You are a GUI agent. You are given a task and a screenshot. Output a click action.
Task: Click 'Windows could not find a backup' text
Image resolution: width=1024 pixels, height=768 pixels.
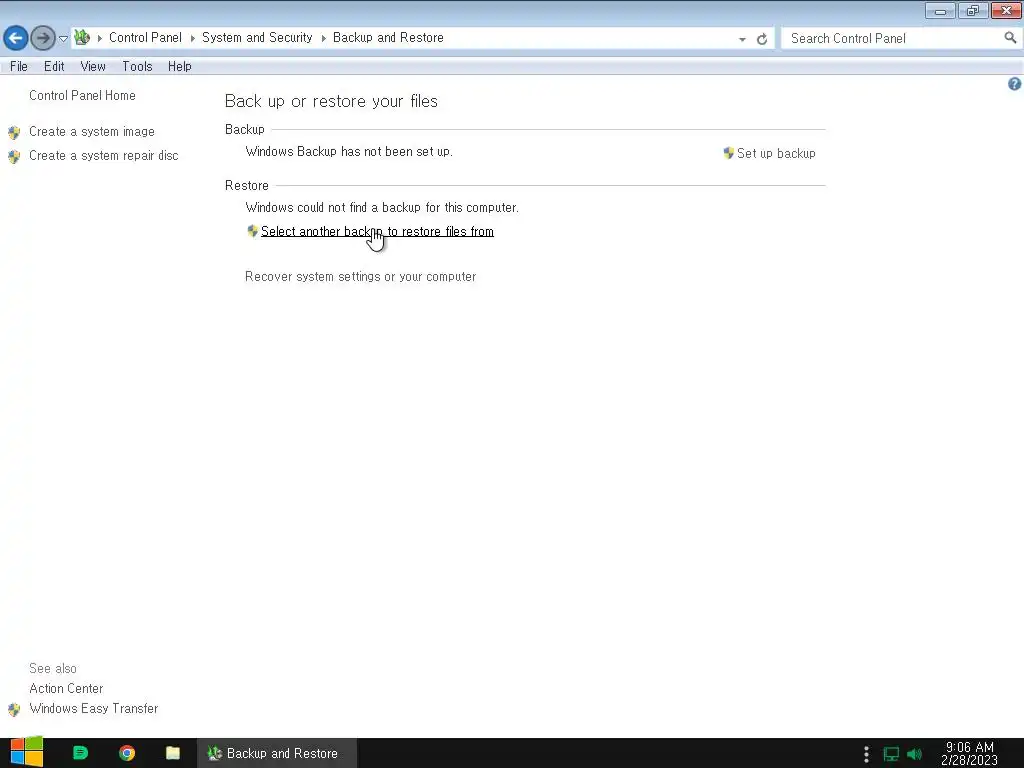(x=382, y=208)
